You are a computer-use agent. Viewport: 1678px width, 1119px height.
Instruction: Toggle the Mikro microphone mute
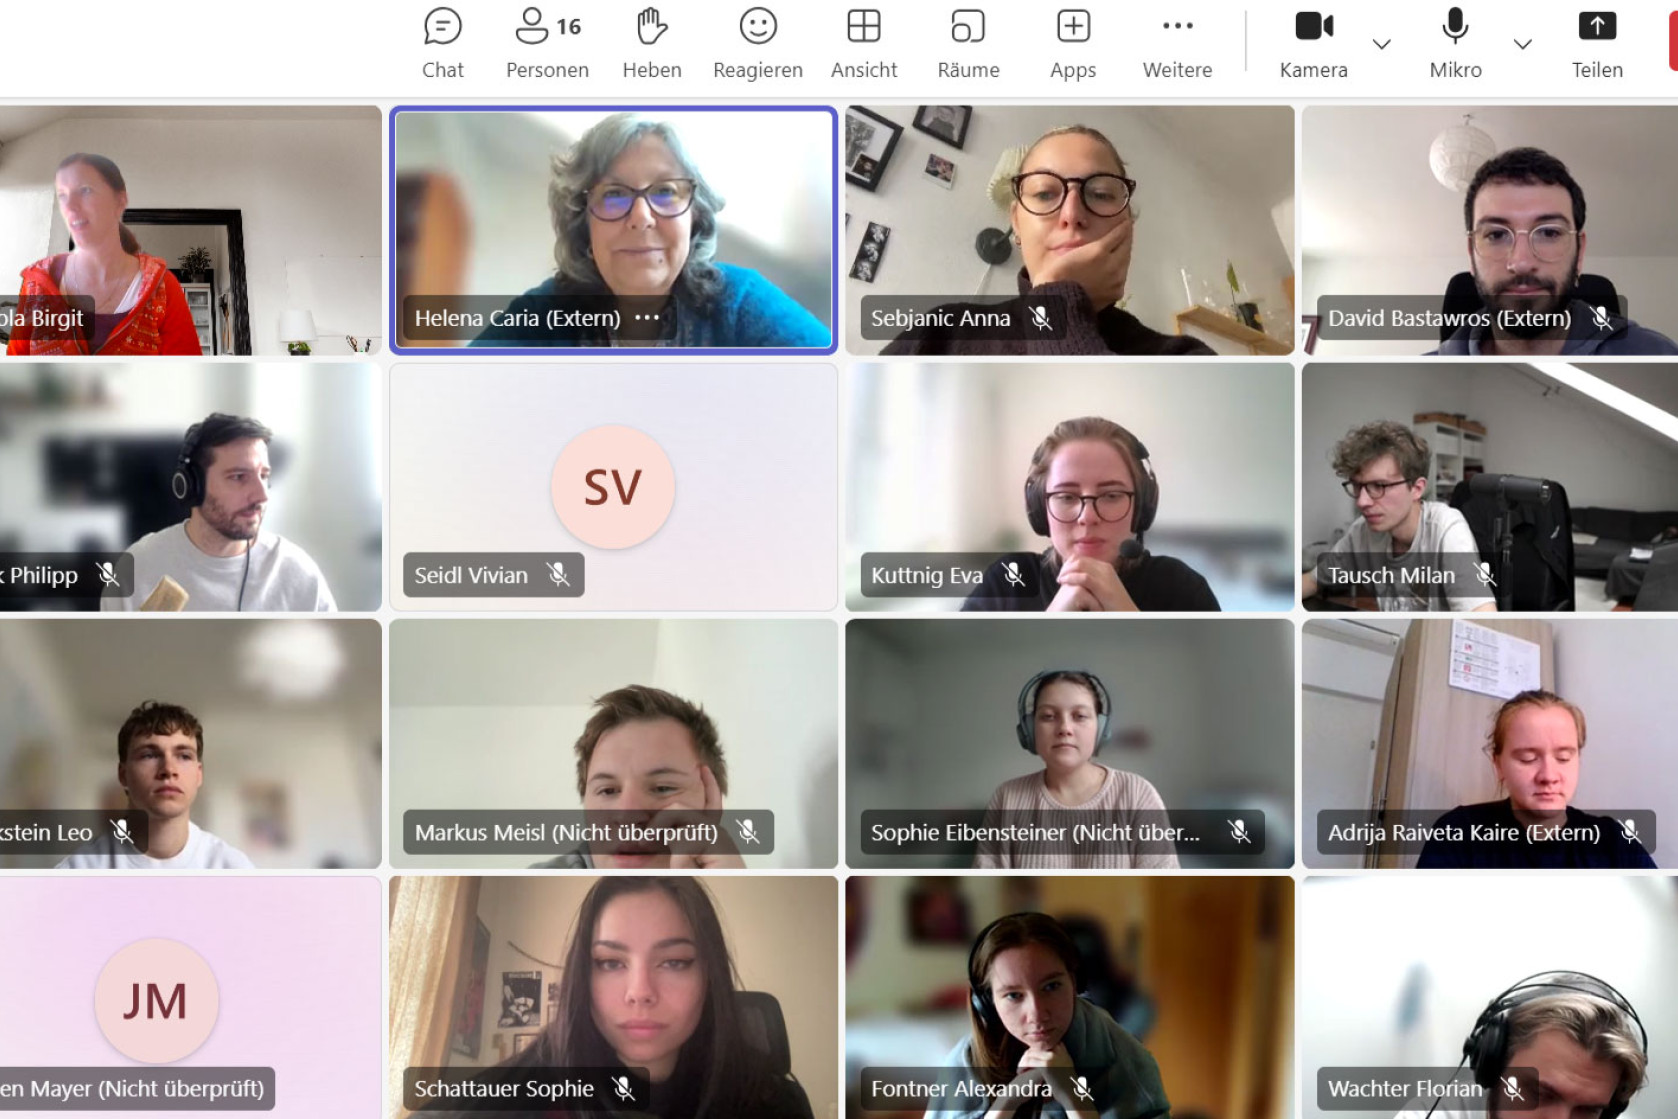[1455, 43]
